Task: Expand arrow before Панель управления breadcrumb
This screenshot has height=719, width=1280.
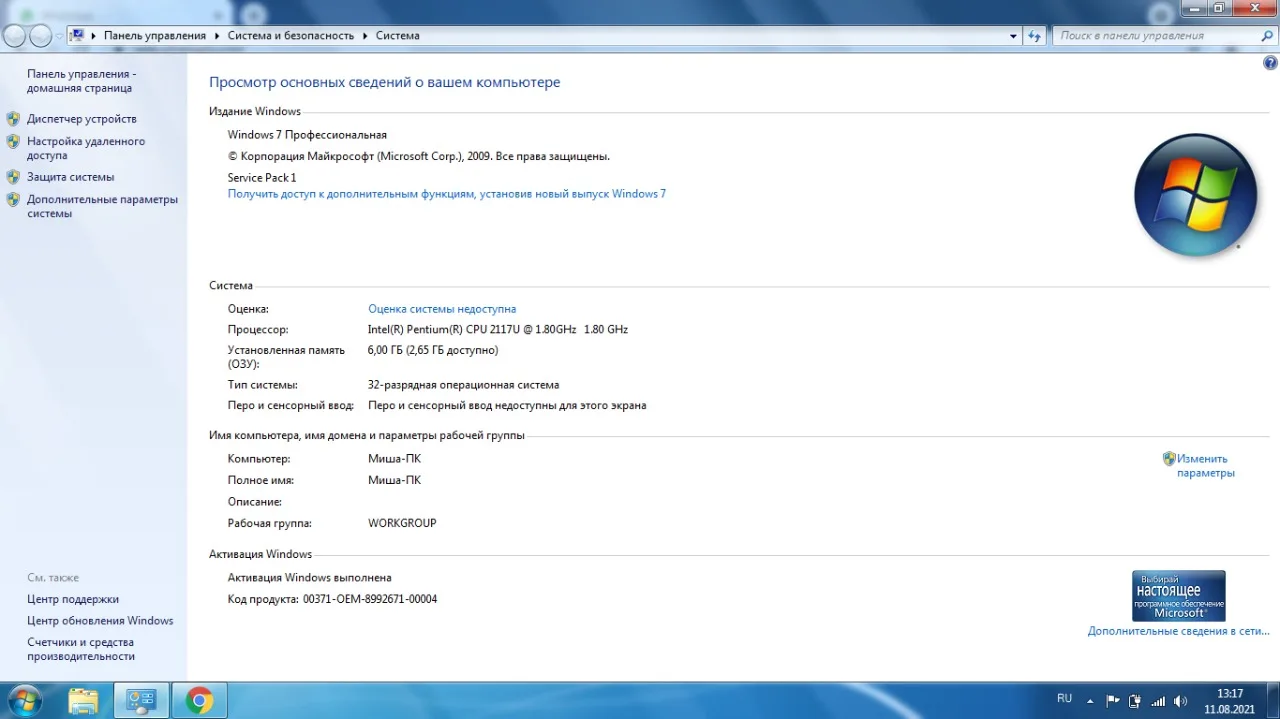Action: [x=94, y=35]
